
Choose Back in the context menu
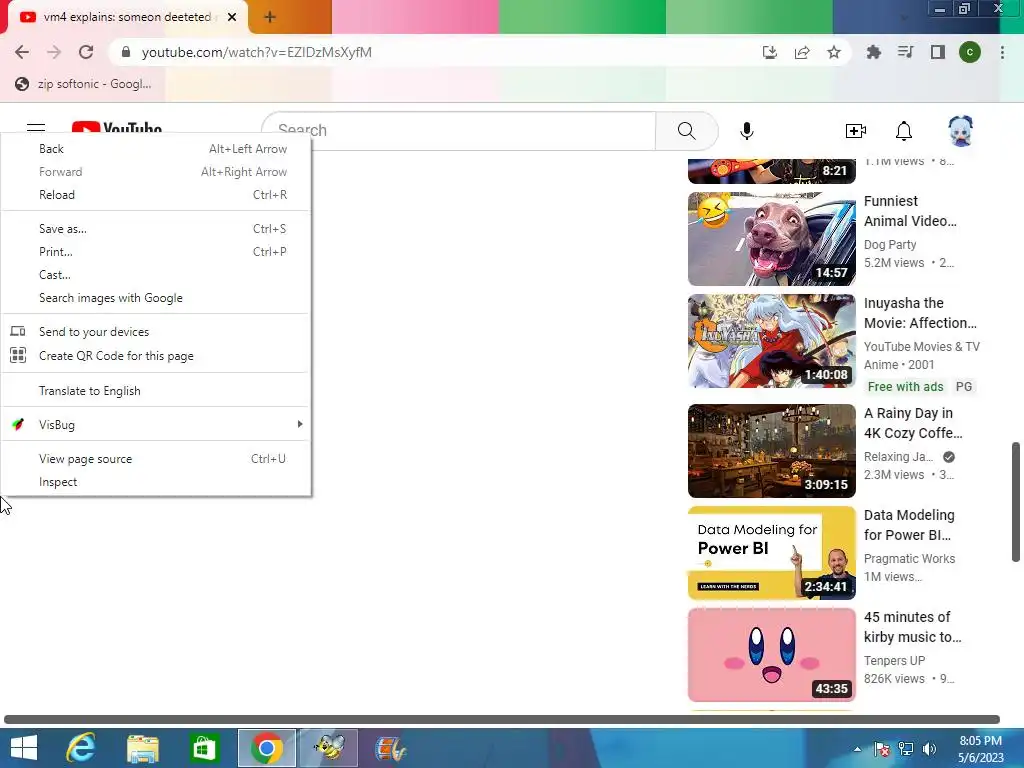pyautogui.click(x=156, y=149)
